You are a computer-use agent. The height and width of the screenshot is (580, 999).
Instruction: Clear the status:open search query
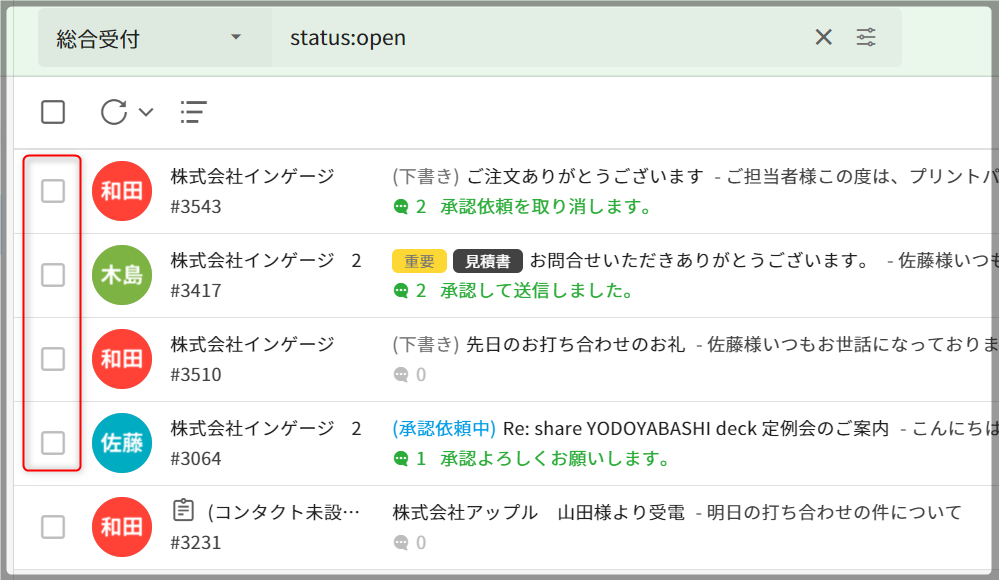pos(823,38)
